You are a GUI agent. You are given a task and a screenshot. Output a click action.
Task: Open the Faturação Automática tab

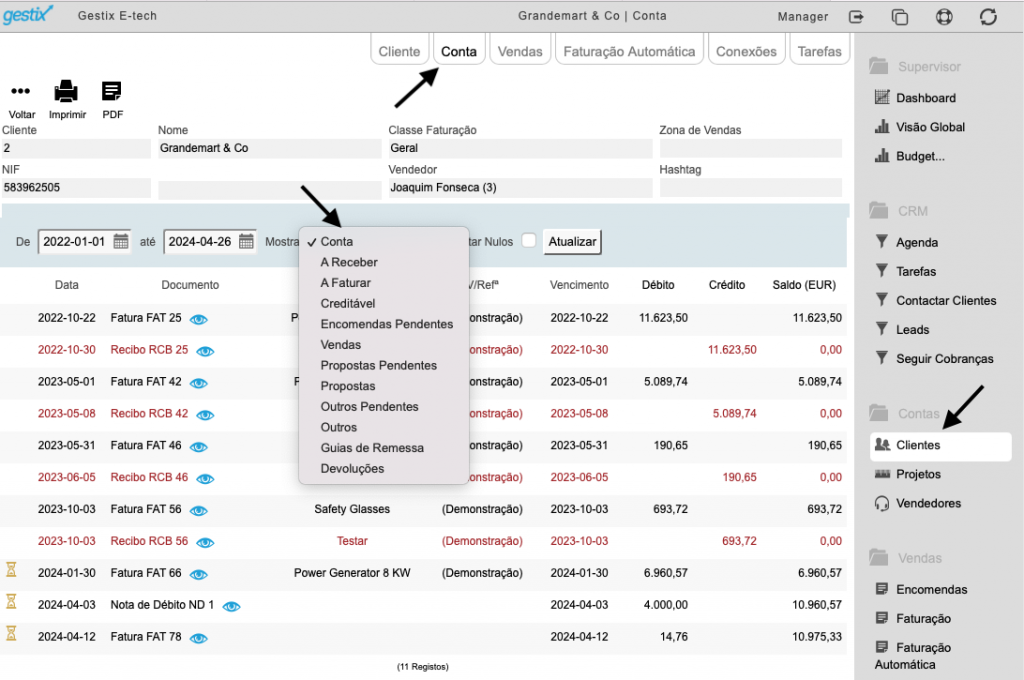(629, 51)
